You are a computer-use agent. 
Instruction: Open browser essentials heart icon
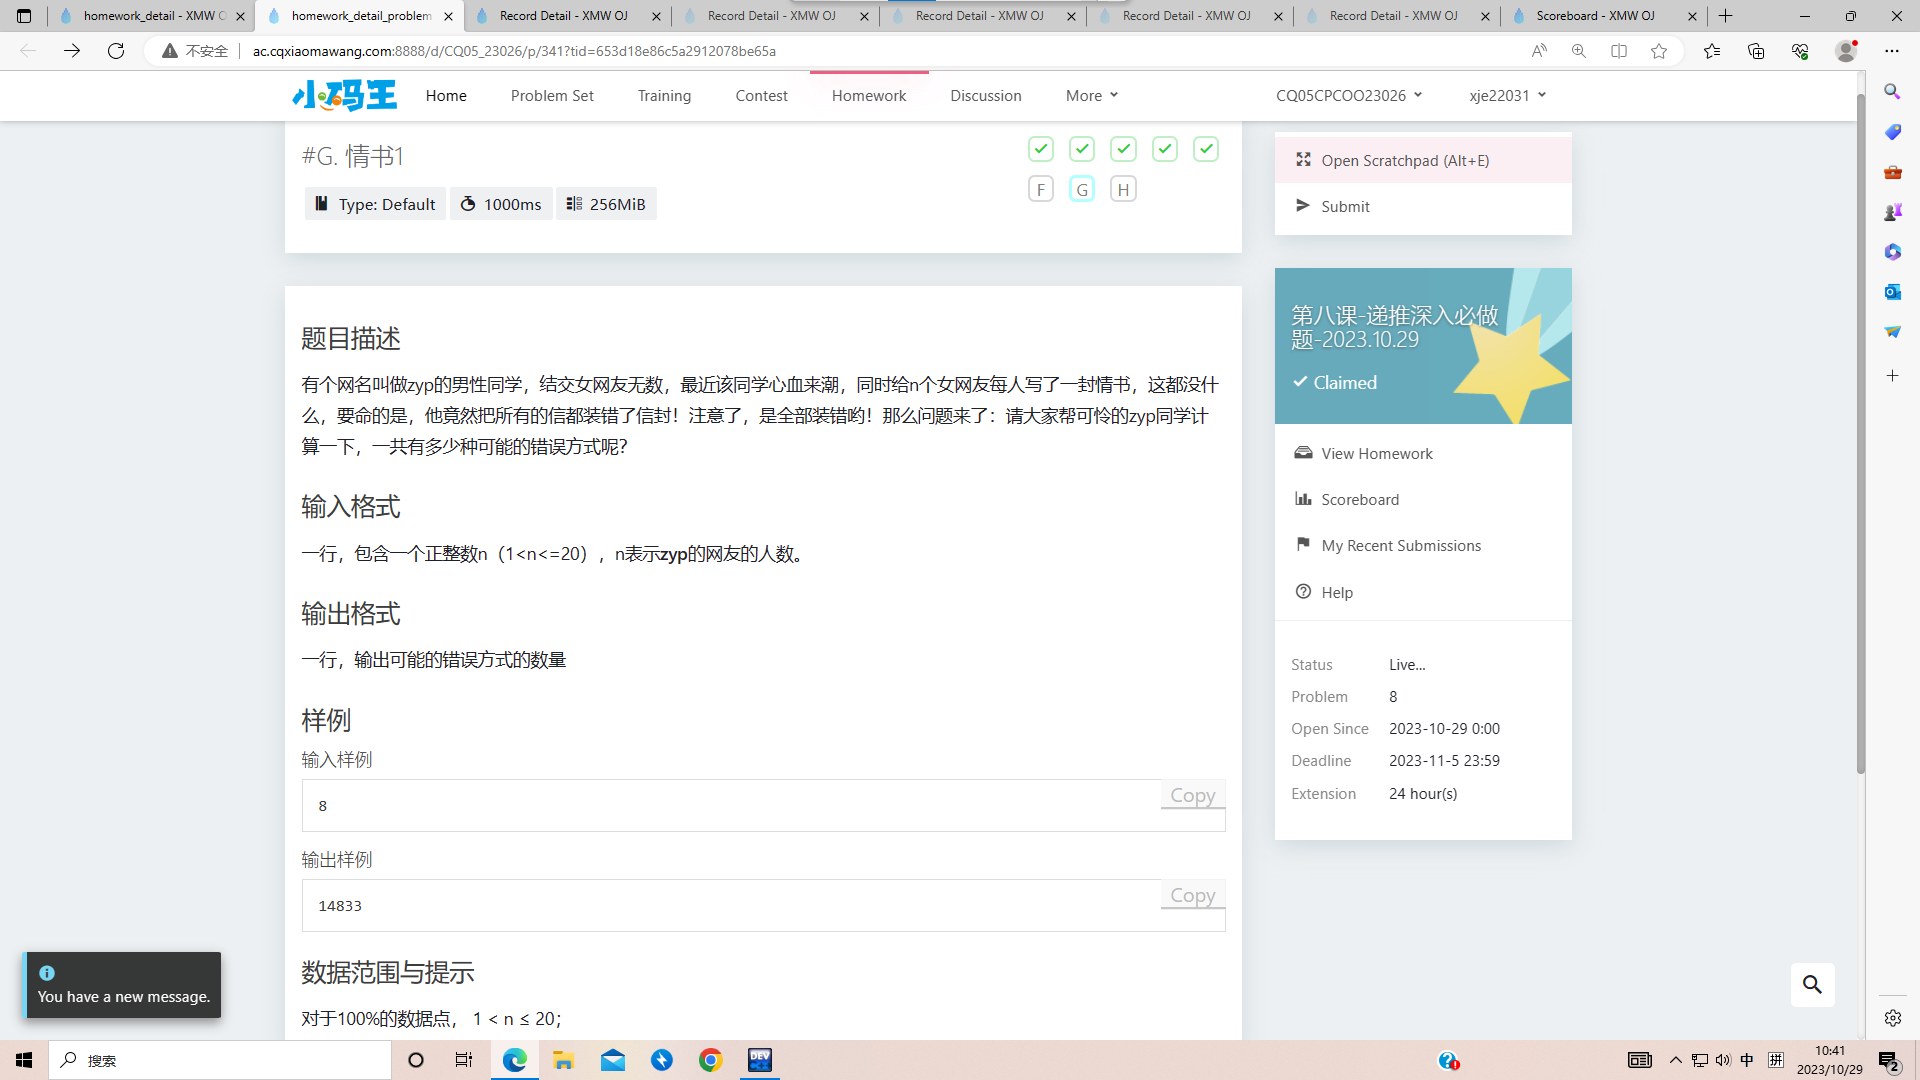[1800, 51]
